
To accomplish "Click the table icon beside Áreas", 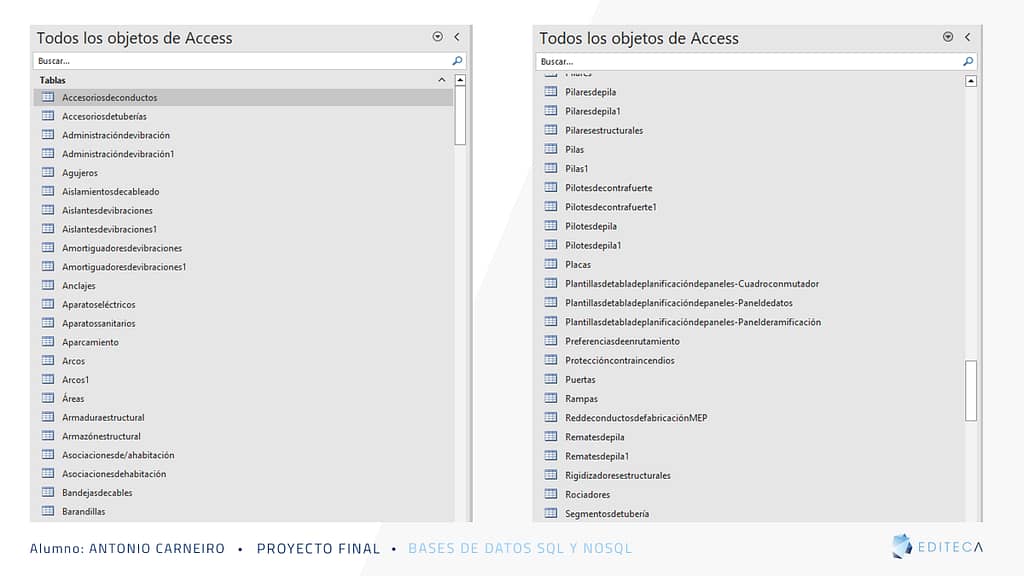I will 48,398.
